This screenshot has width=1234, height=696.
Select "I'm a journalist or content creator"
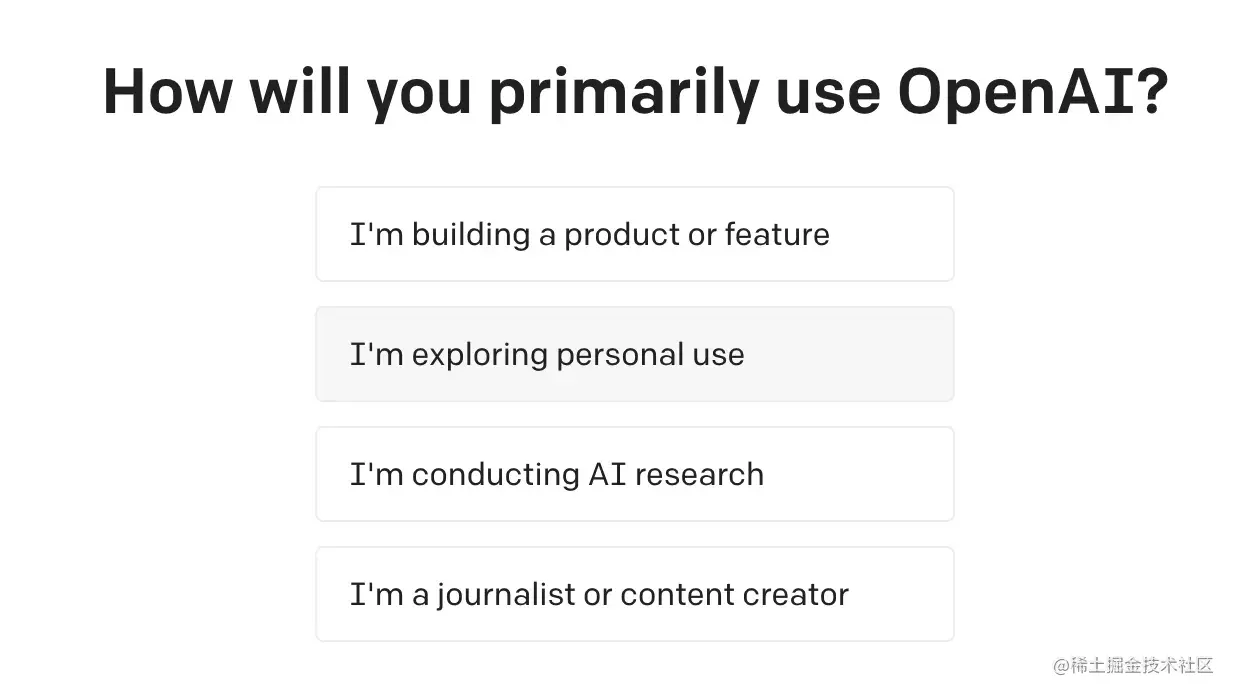point(634,594)
